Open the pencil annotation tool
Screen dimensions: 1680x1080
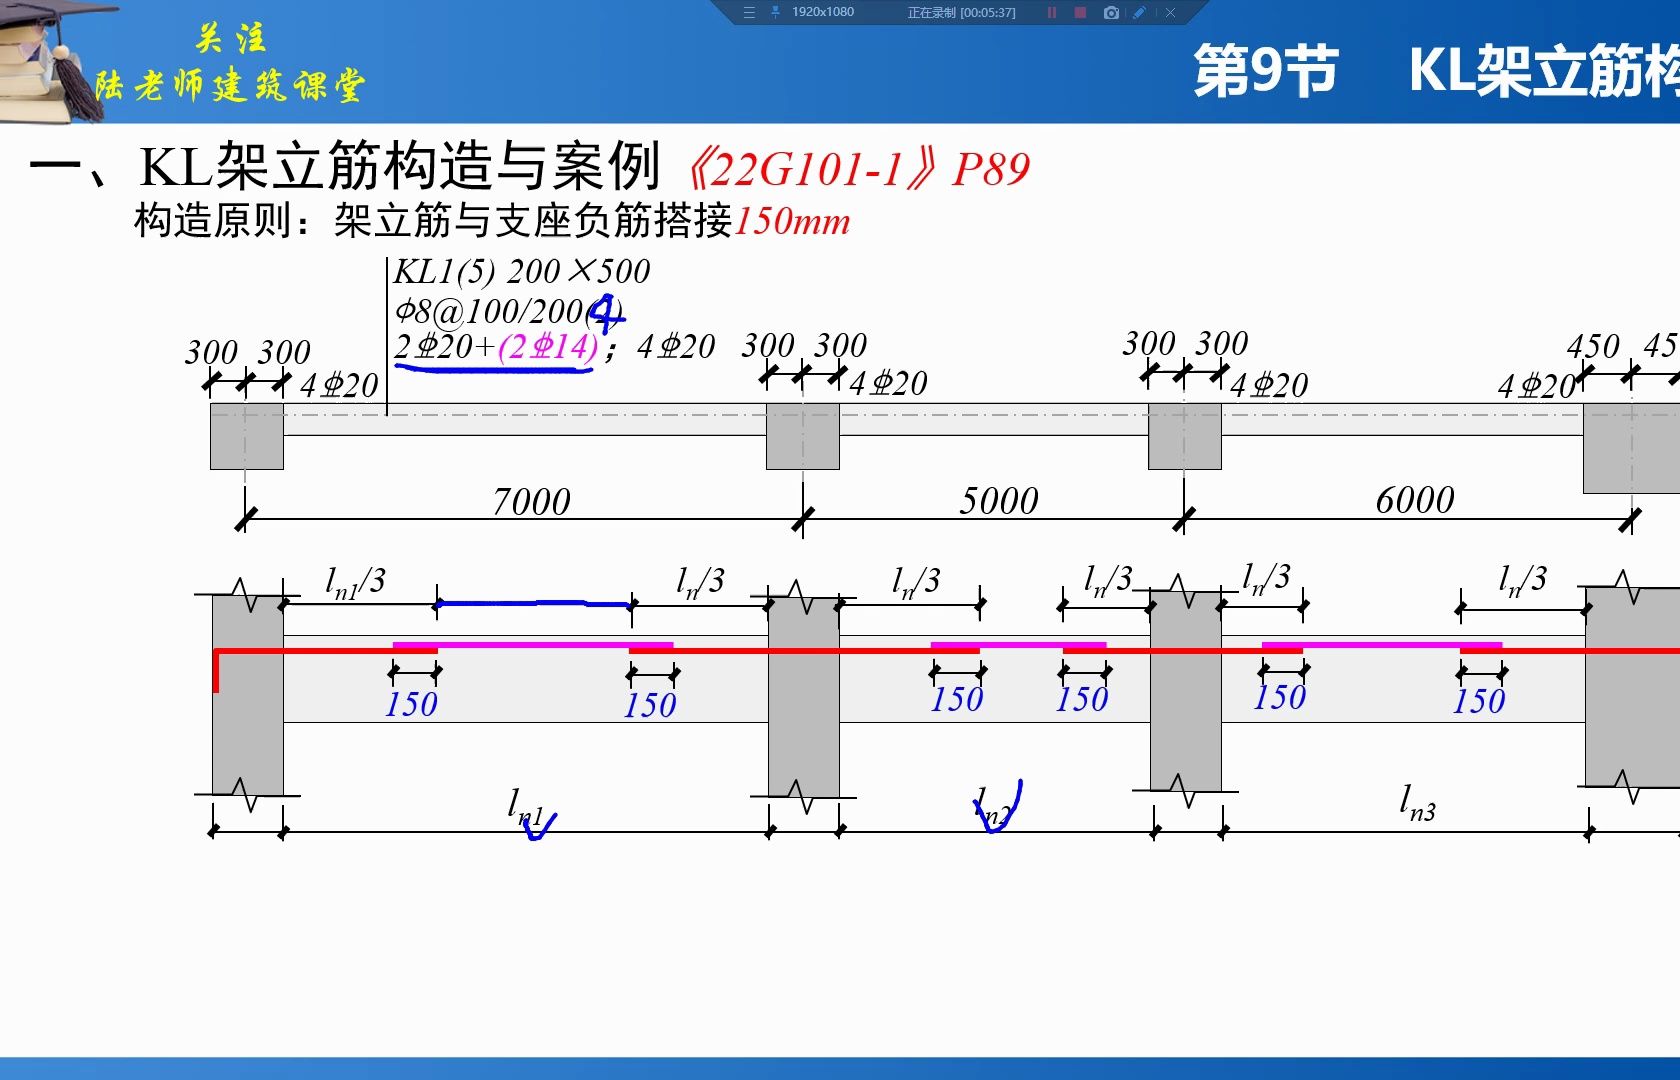coord(1140,13)
